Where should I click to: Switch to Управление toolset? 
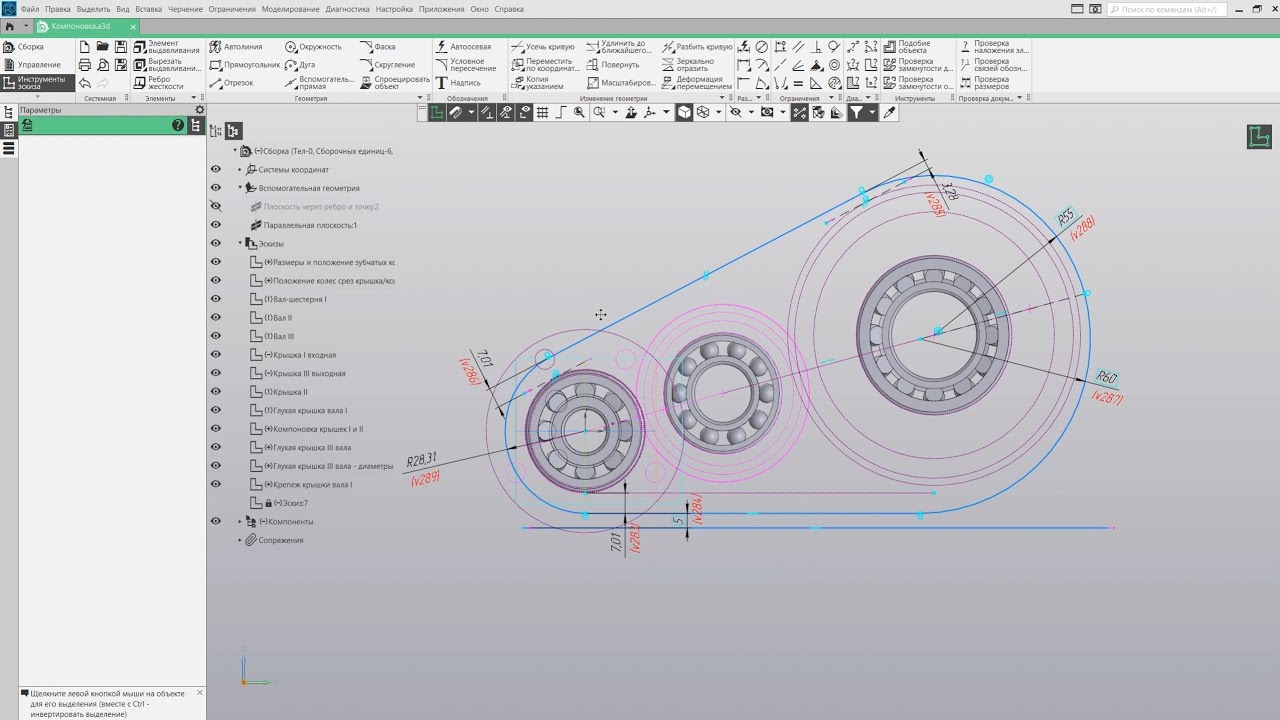click(38, 65)
